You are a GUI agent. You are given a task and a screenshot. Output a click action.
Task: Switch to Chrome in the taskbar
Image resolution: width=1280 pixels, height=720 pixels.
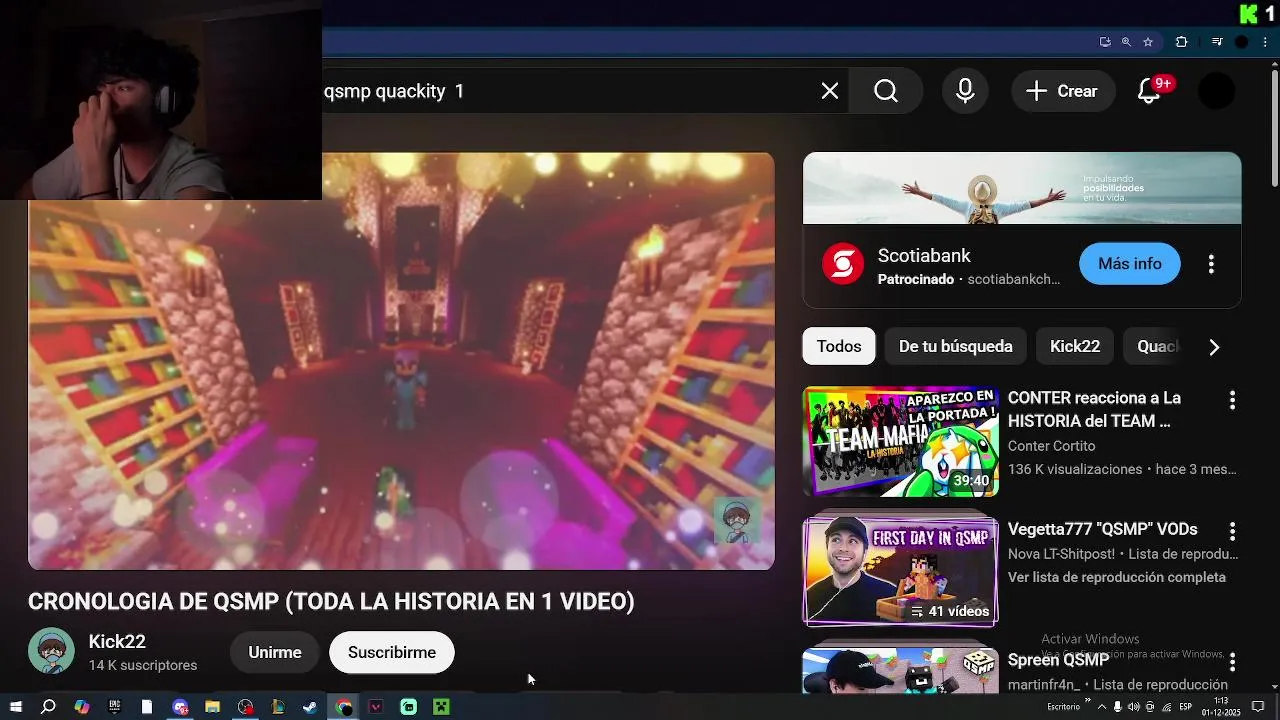(x=343, y=707)
